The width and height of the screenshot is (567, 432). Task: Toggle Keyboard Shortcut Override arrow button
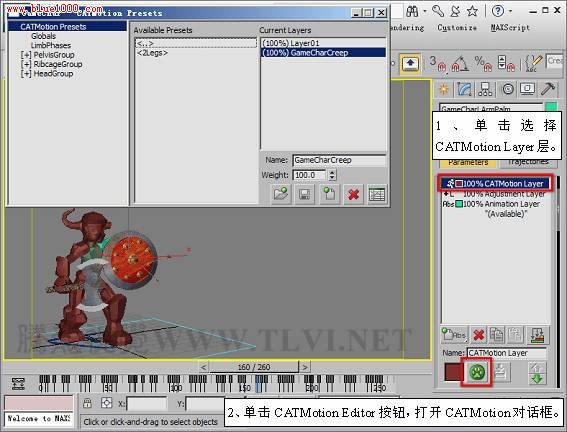pyautogui.click(x=410, y=64)
